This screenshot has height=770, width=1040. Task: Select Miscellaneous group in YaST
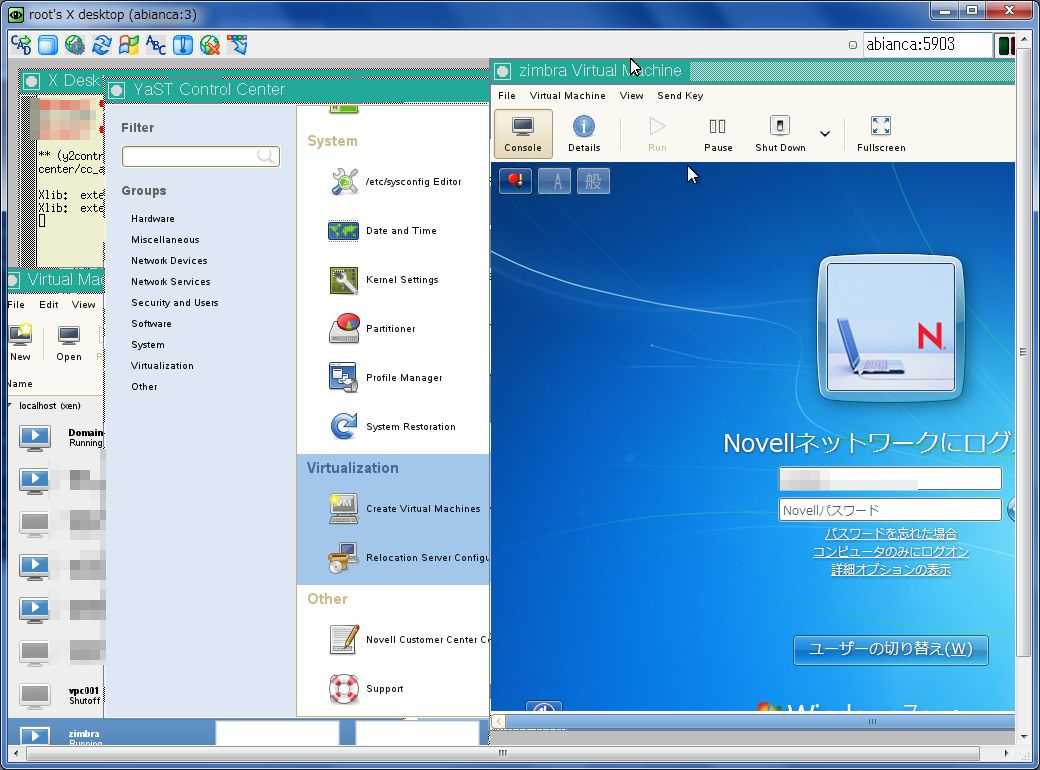click(164, 239)
